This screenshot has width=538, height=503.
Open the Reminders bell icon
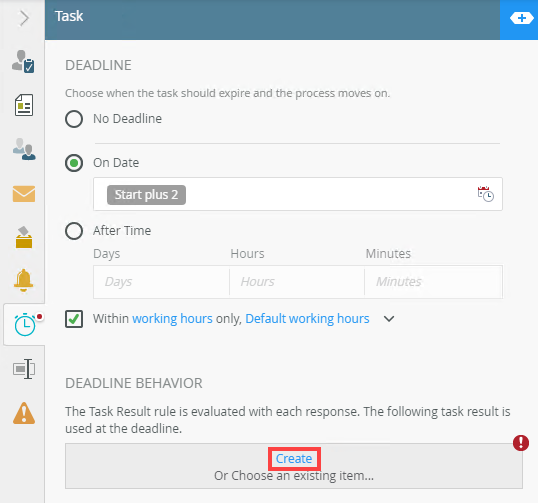click(x=23, y=280)
